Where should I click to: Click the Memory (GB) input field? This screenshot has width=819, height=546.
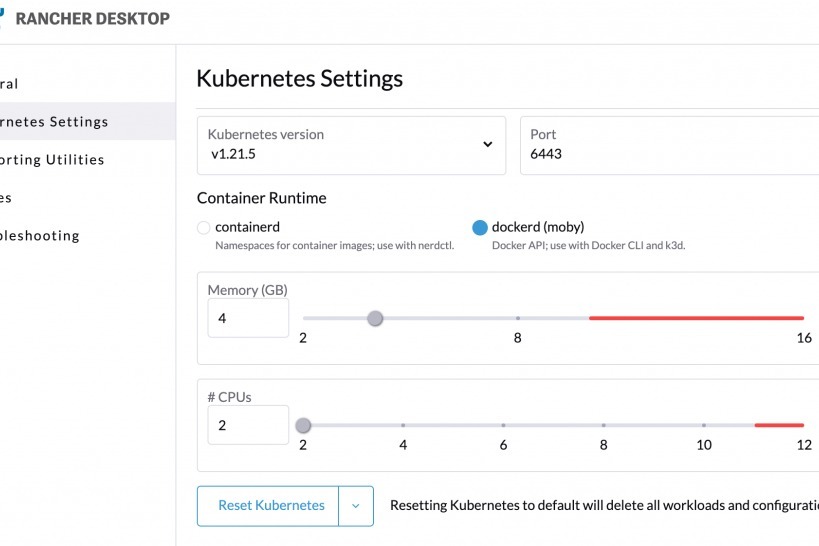(248, 318)
